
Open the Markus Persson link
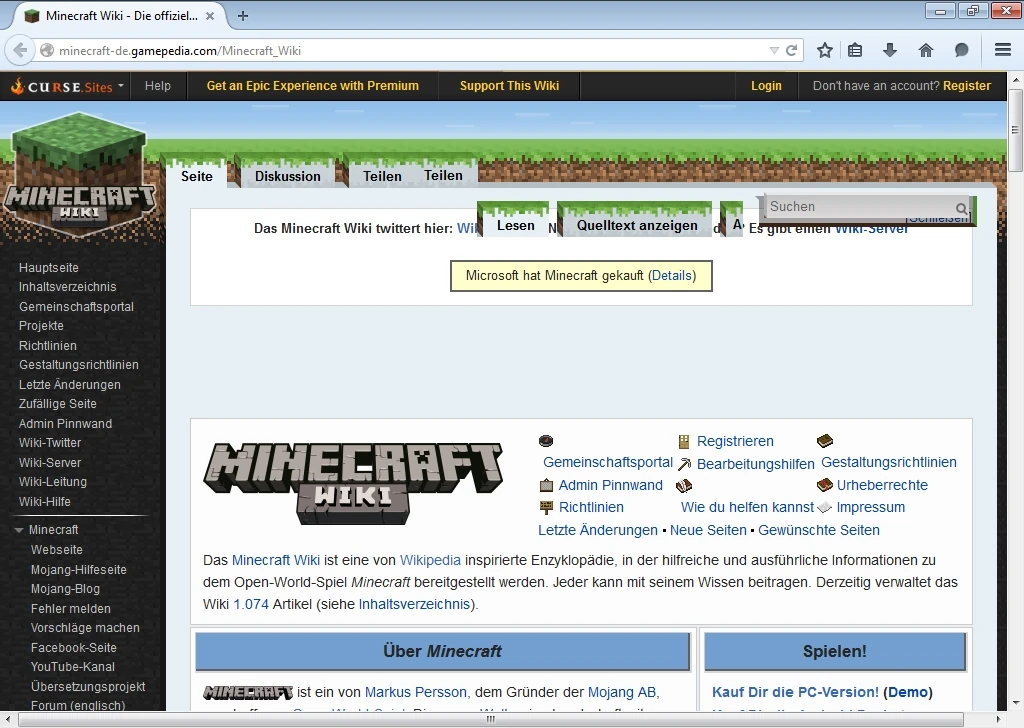coord(415,692)
